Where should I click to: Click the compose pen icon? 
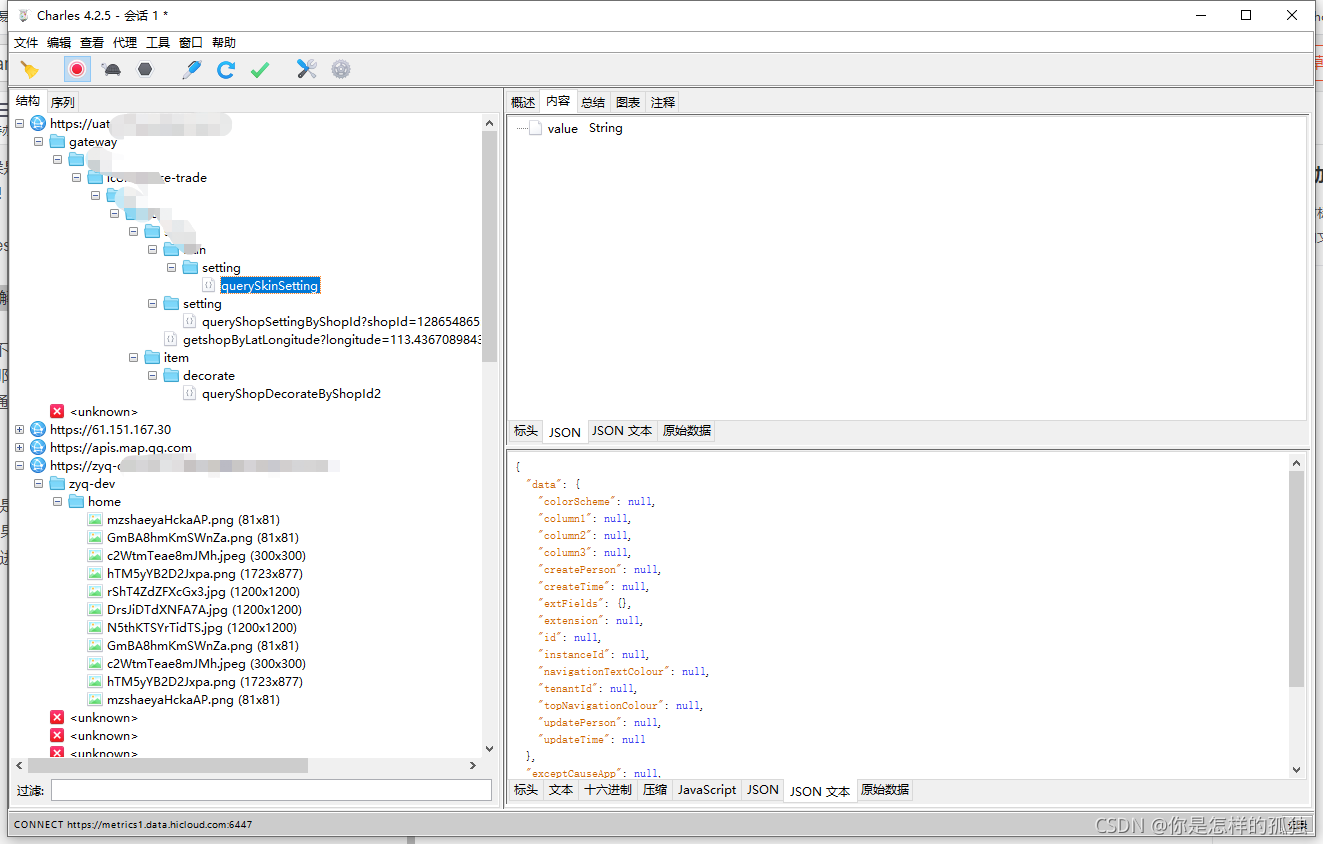[192, 69]
